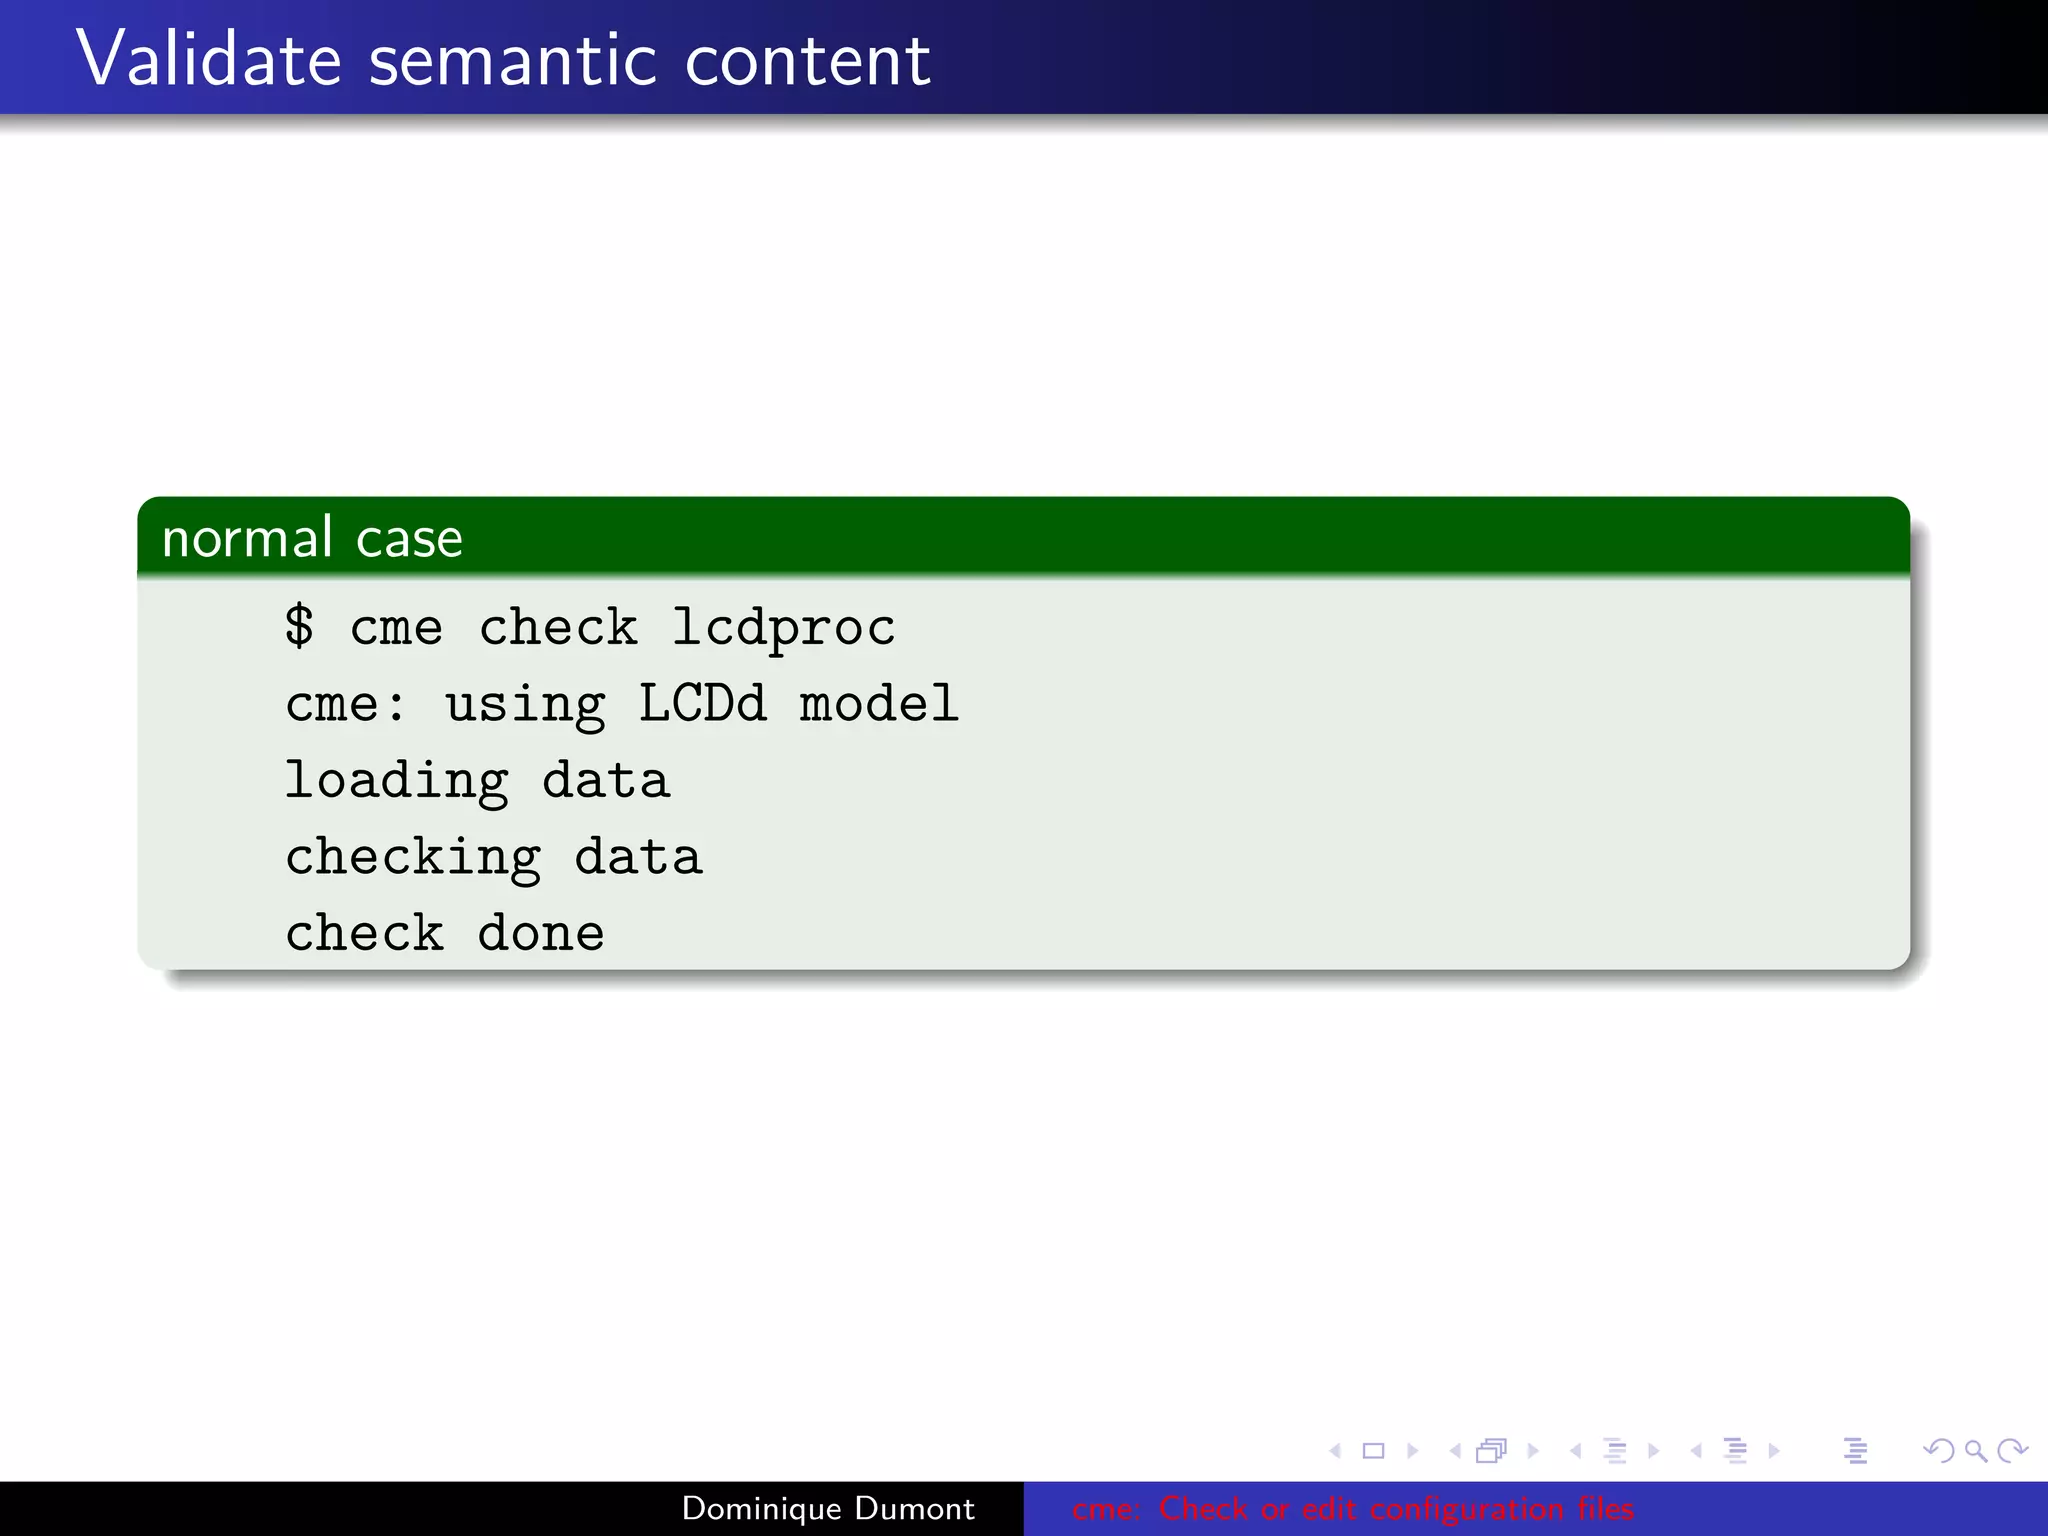Click the next slide arrow
Screen dimensions: 2048x1536
(1412, 1450)
